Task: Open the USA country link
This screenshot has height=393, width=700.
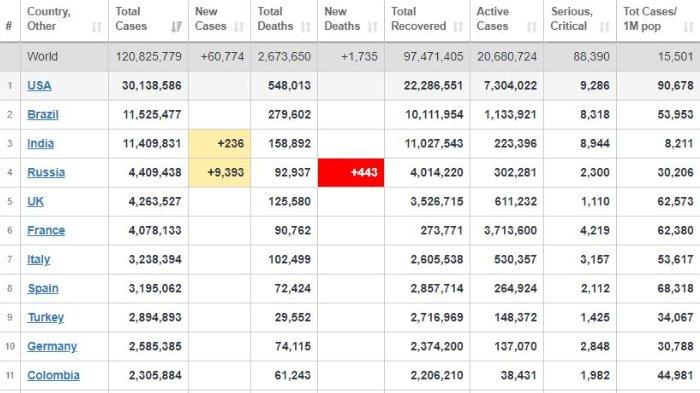Action: click(x=39, y=86)
